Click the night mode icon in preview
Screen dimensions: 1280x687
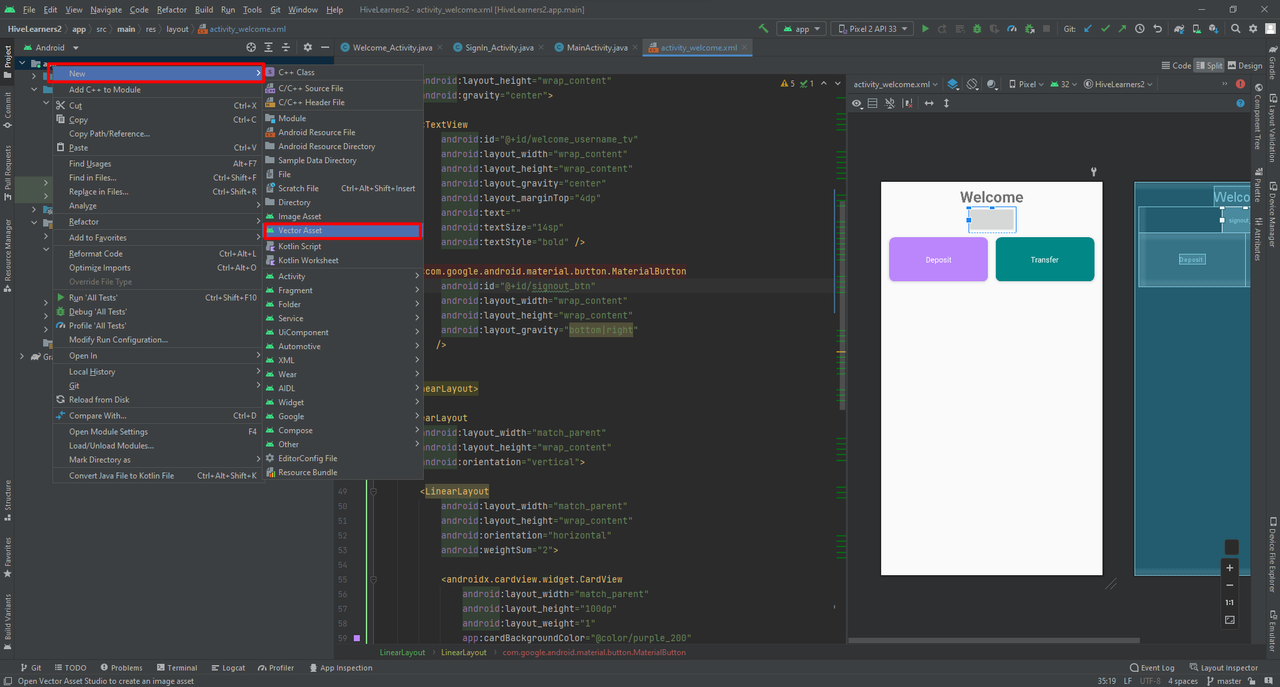point(991,84)
